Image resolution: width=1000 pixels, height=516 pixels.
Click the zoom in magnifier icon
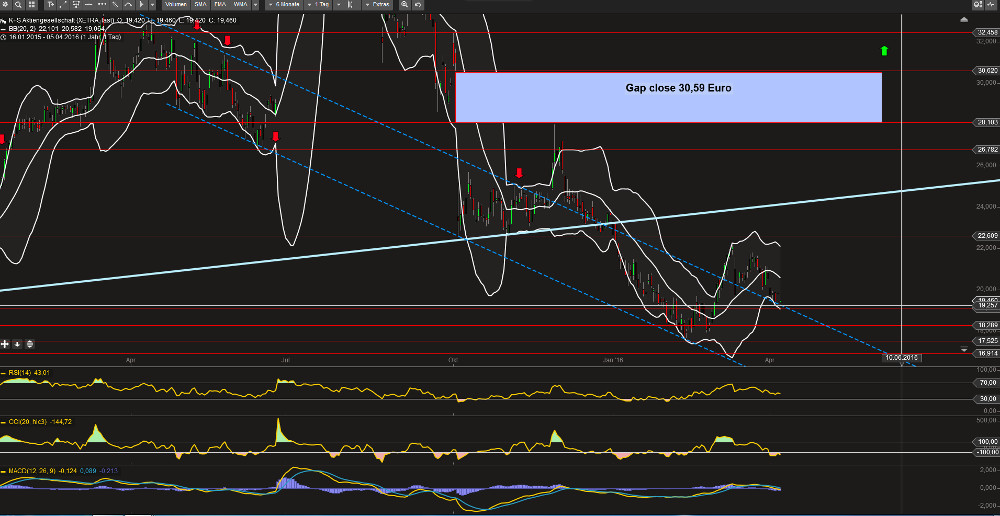pos(404,4)
